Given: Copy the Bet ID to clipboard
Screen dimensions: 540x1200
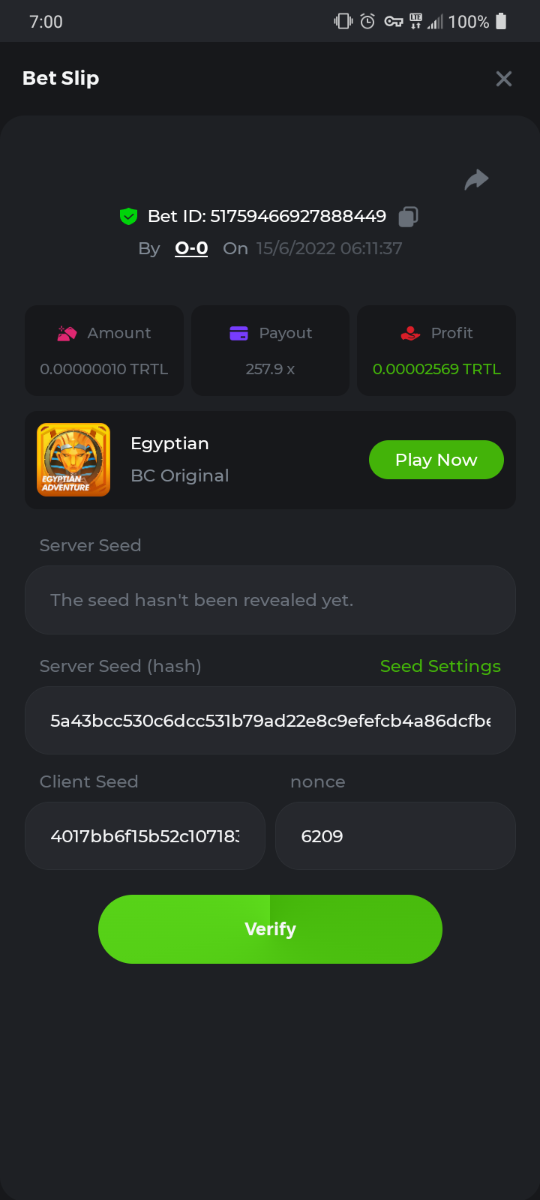Looking at the screenshot, I should tap(408, 216).
